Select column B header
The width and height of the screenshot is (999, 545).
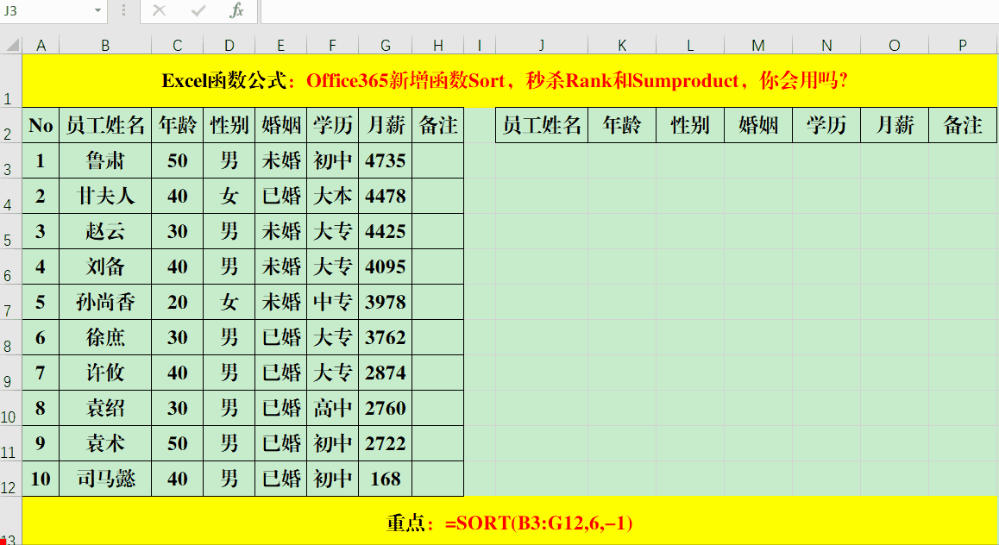(105, 45)
